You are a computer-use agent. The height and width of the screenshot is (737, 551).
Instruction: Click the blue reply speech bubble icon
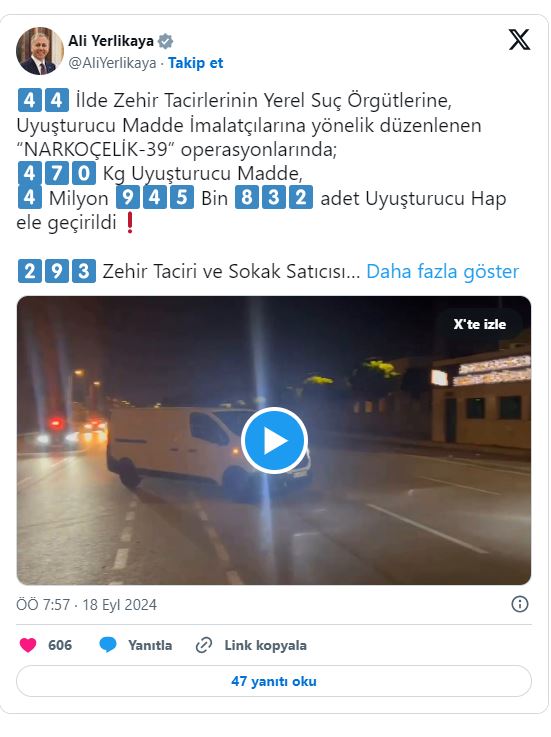point(108,645)
